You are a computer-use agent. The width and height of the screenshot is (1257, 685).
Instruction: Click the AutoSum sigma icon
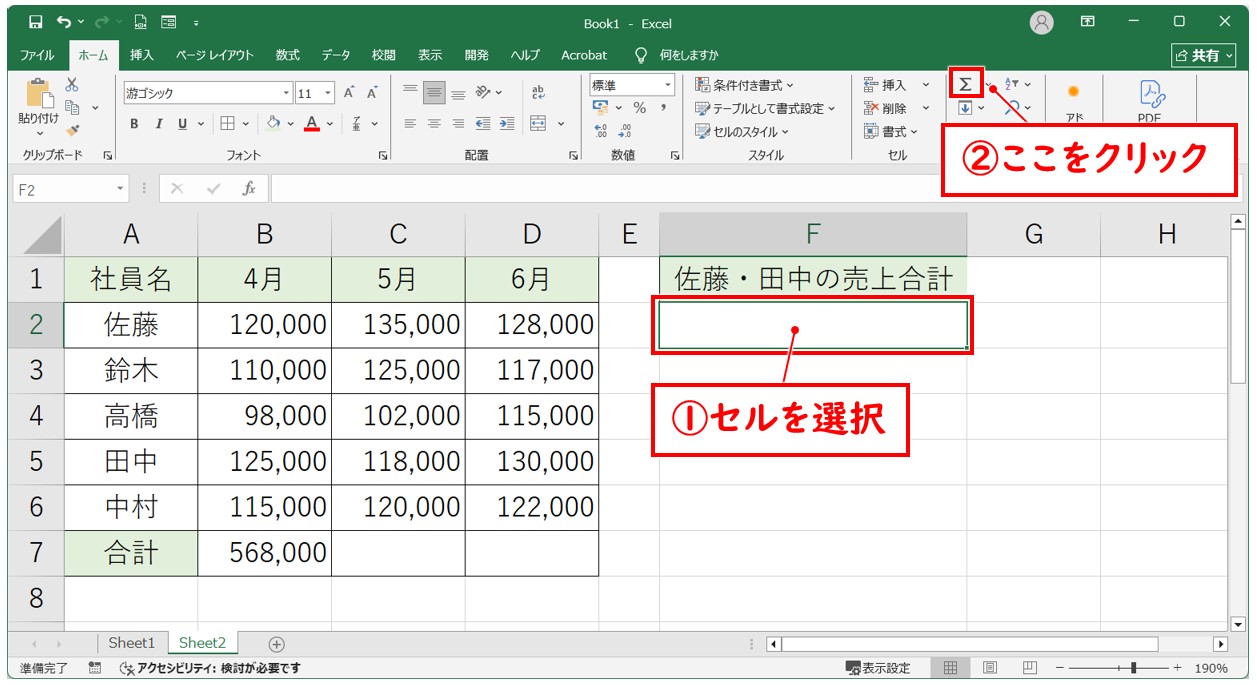pyautogui.click(x=965, y=85)
